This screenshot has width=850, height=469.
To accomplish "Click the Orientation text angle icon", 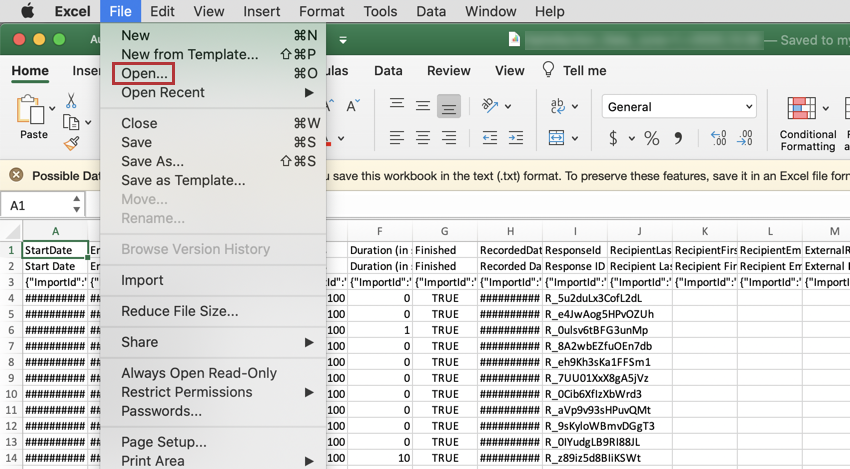I will (490, 106).
